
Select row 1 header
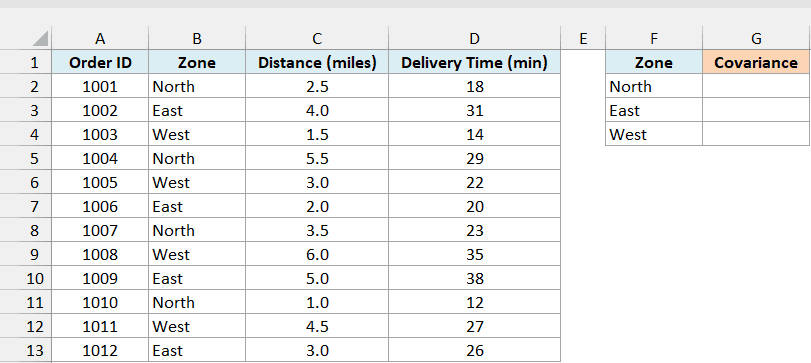point(26,63)
